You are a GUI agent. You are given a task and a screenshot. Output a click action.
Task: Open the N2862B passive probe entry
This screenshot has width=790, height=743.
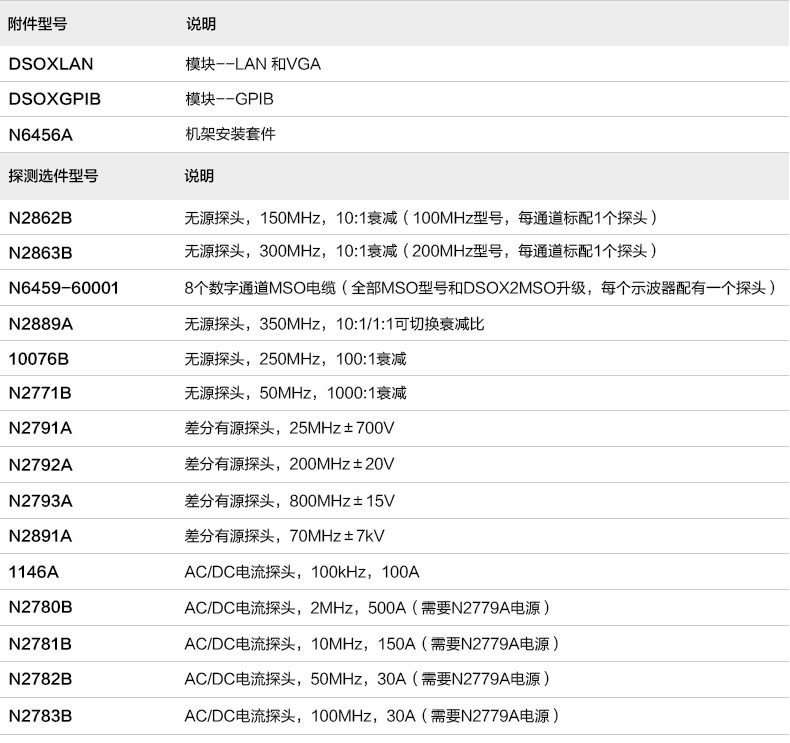point(41,217)
